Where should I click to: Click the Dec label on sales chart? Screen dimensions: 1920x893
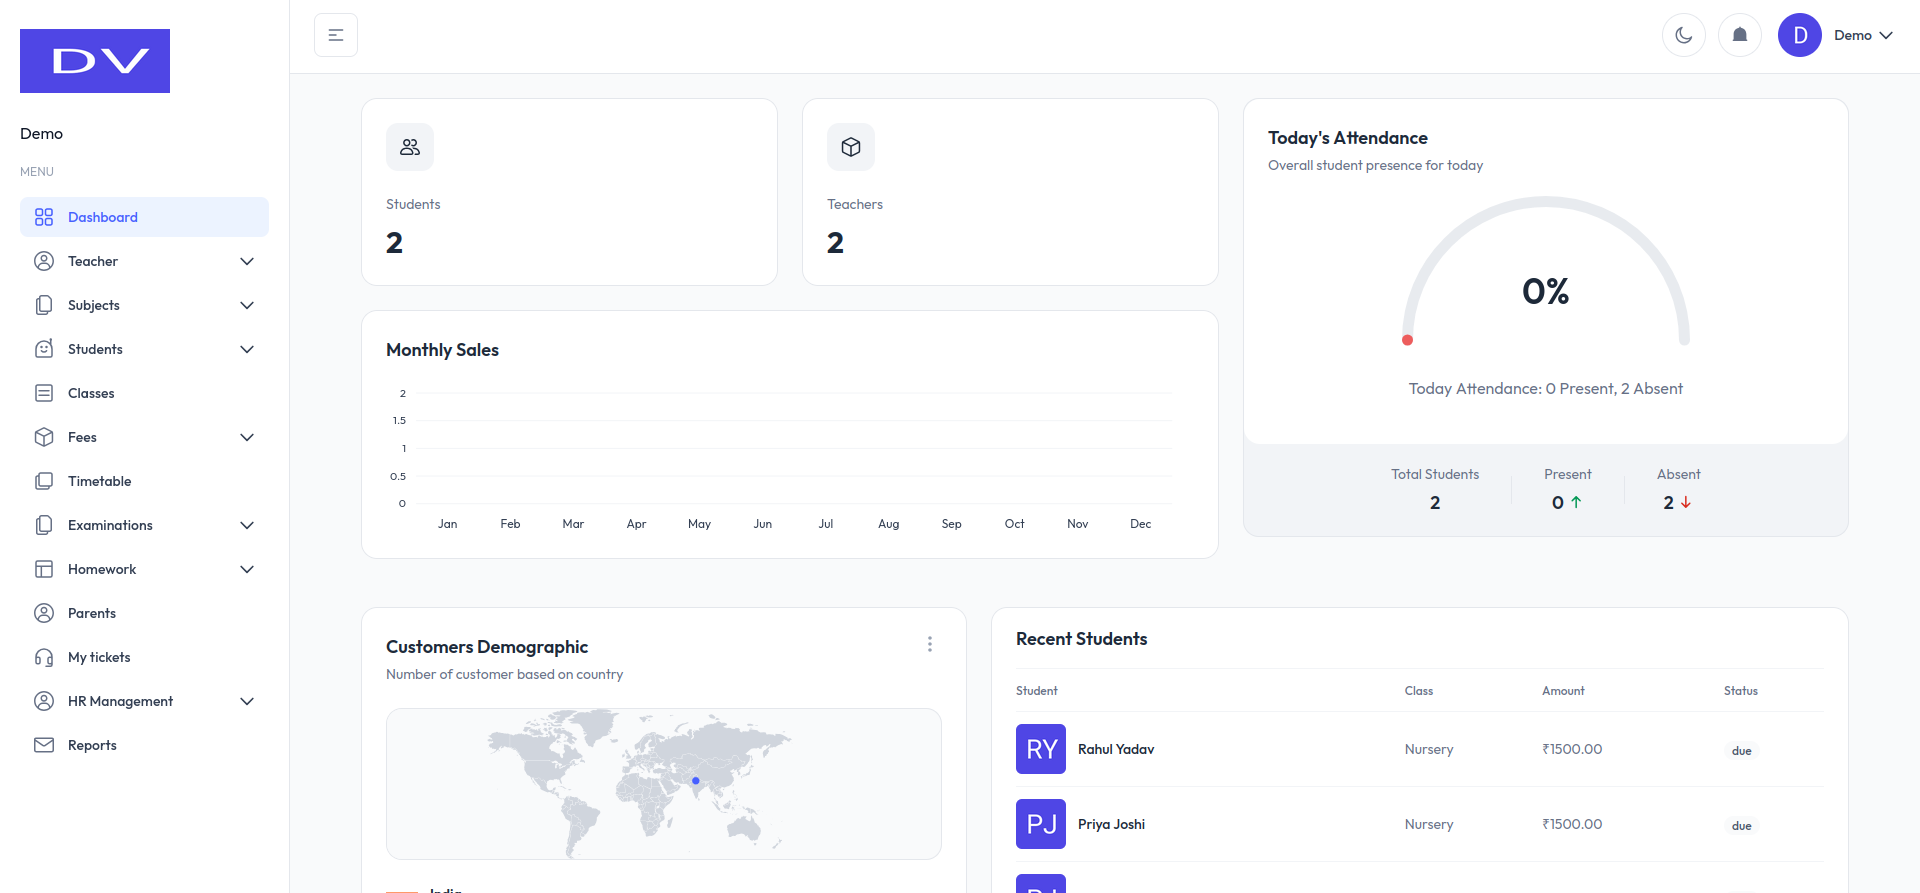tap(1140, 524)
